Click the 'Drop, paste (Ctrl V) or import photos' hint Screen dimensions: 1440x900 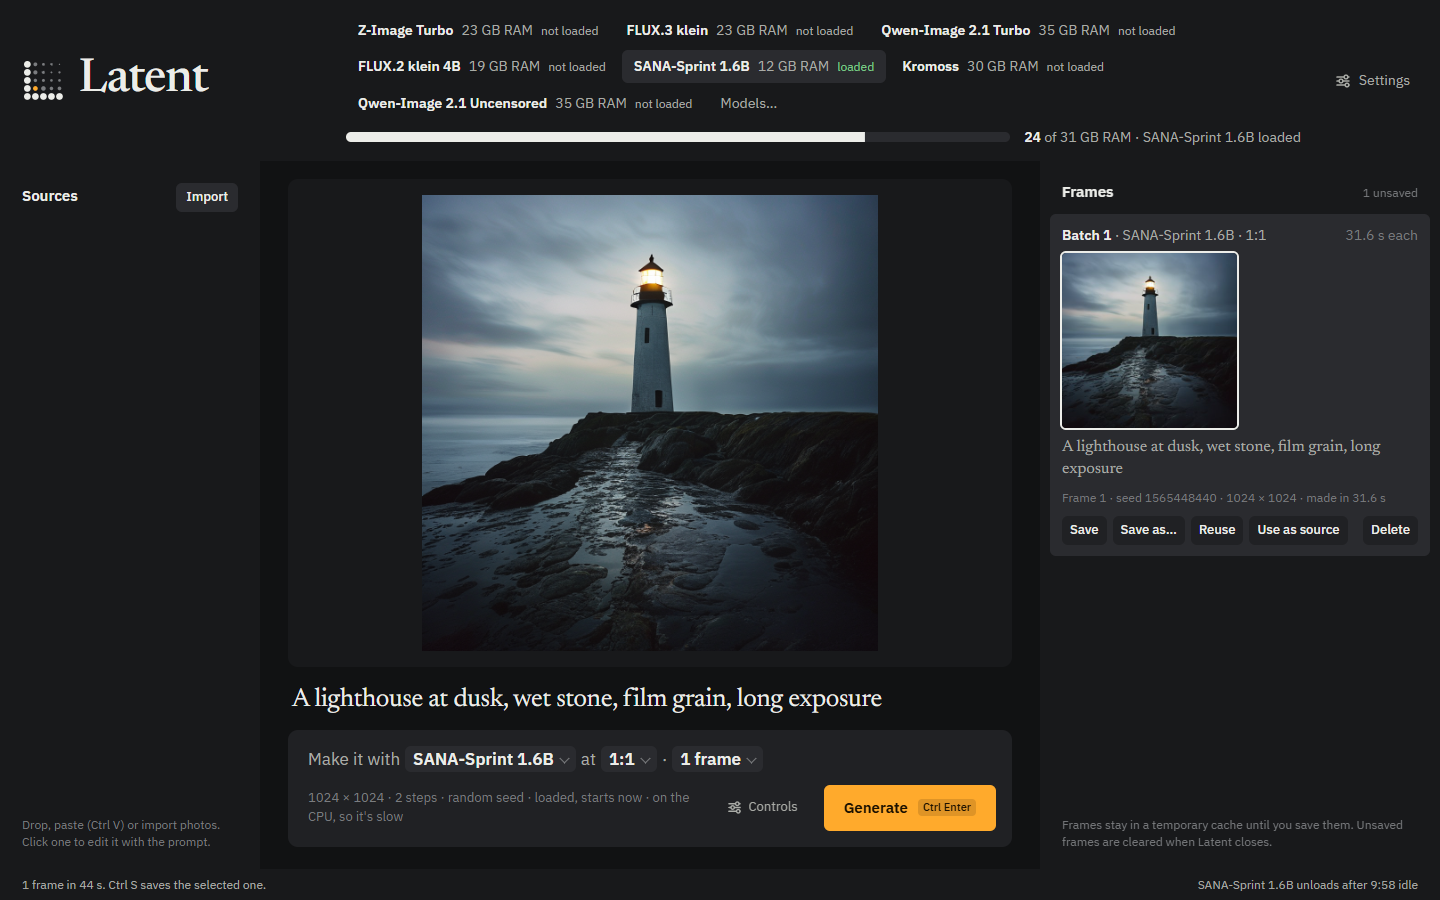121,834
